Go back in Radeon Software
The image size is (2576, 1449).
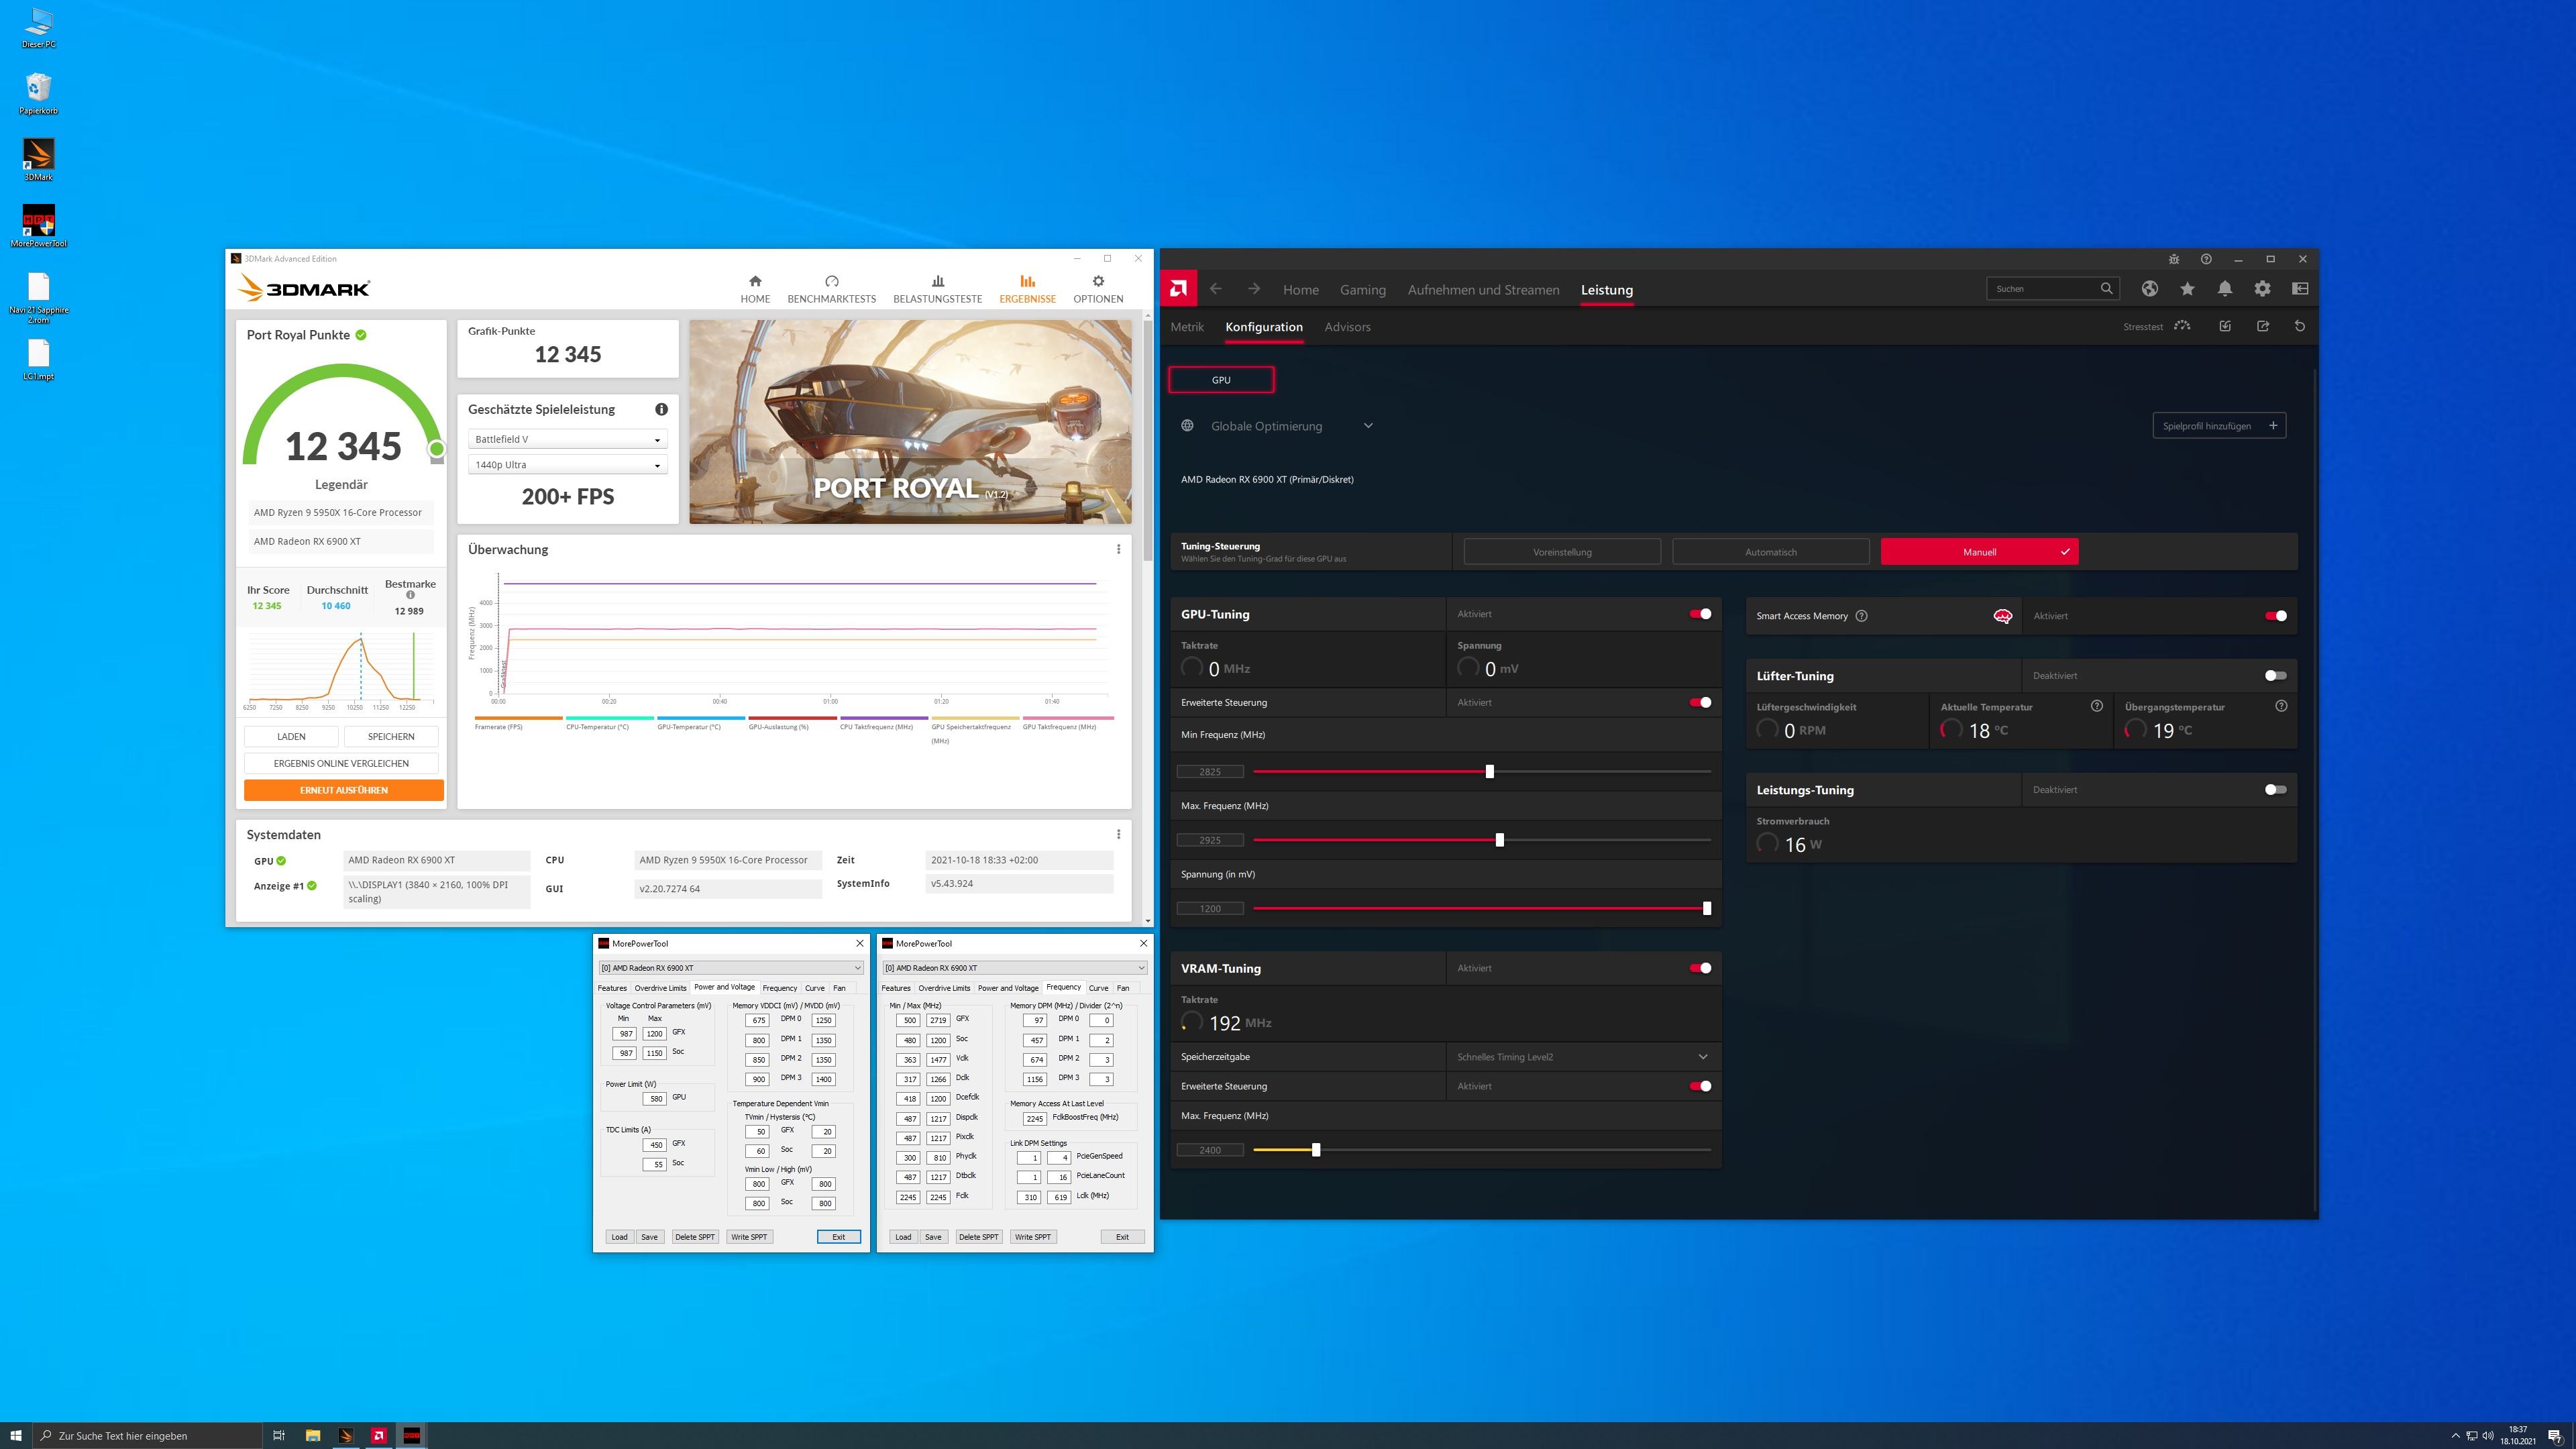[1216, 289]
